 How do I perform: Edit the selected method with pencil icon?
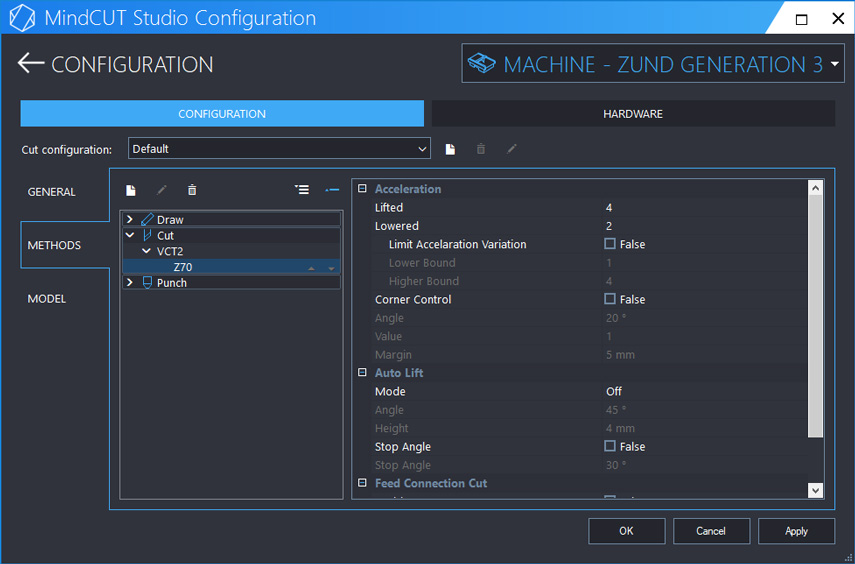point(161,190)
